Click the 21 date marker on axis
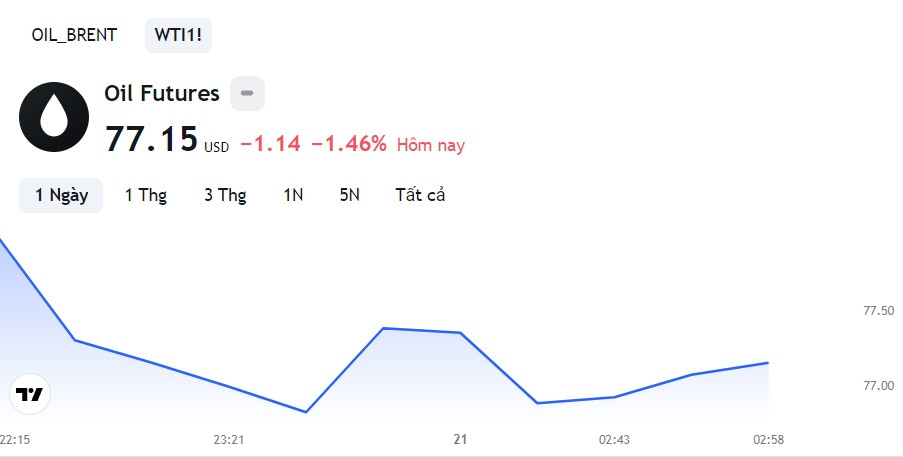 [460, 439]
